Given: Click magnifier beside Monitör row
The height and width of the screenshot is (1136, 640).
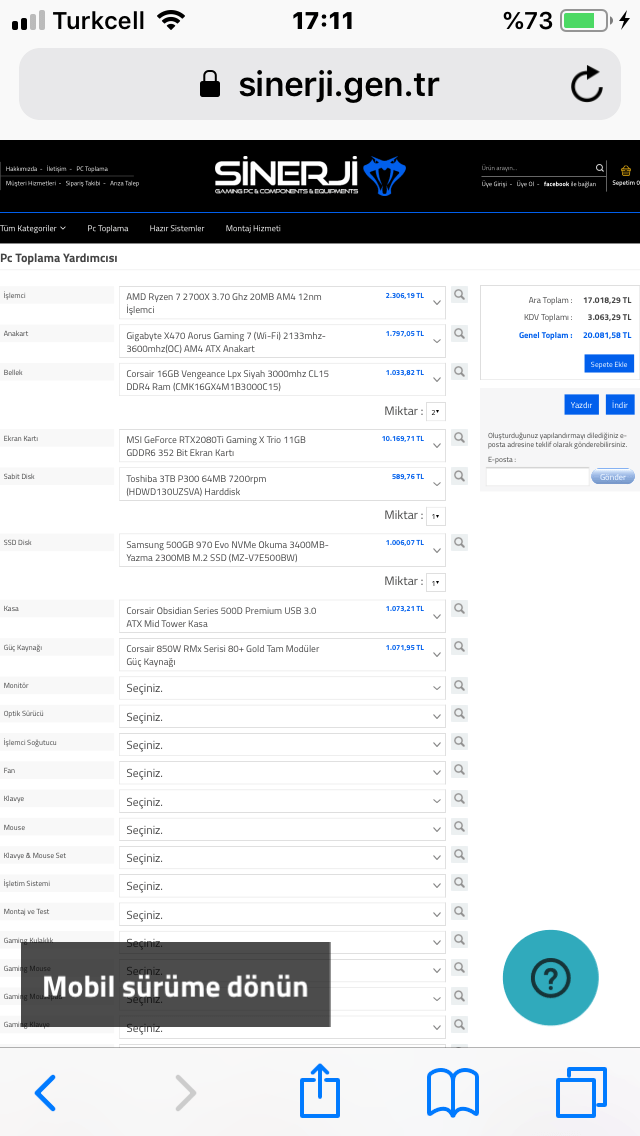Looking at the screenshot, I should (459, 685).
